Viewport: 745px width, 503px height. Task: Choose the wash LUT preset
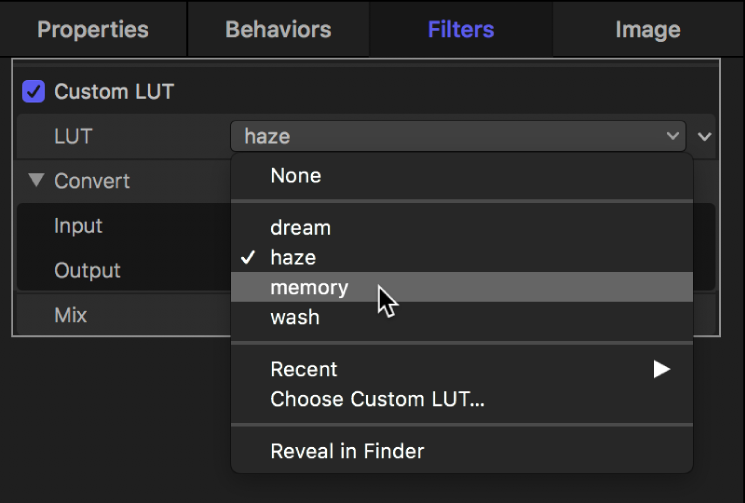click(x=295, y=317)
